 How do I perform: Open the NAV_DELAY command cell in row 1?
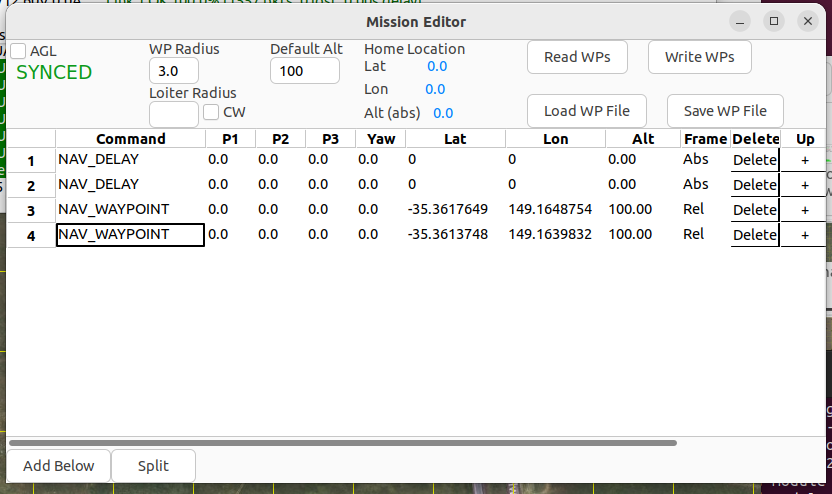pos(130,160)
